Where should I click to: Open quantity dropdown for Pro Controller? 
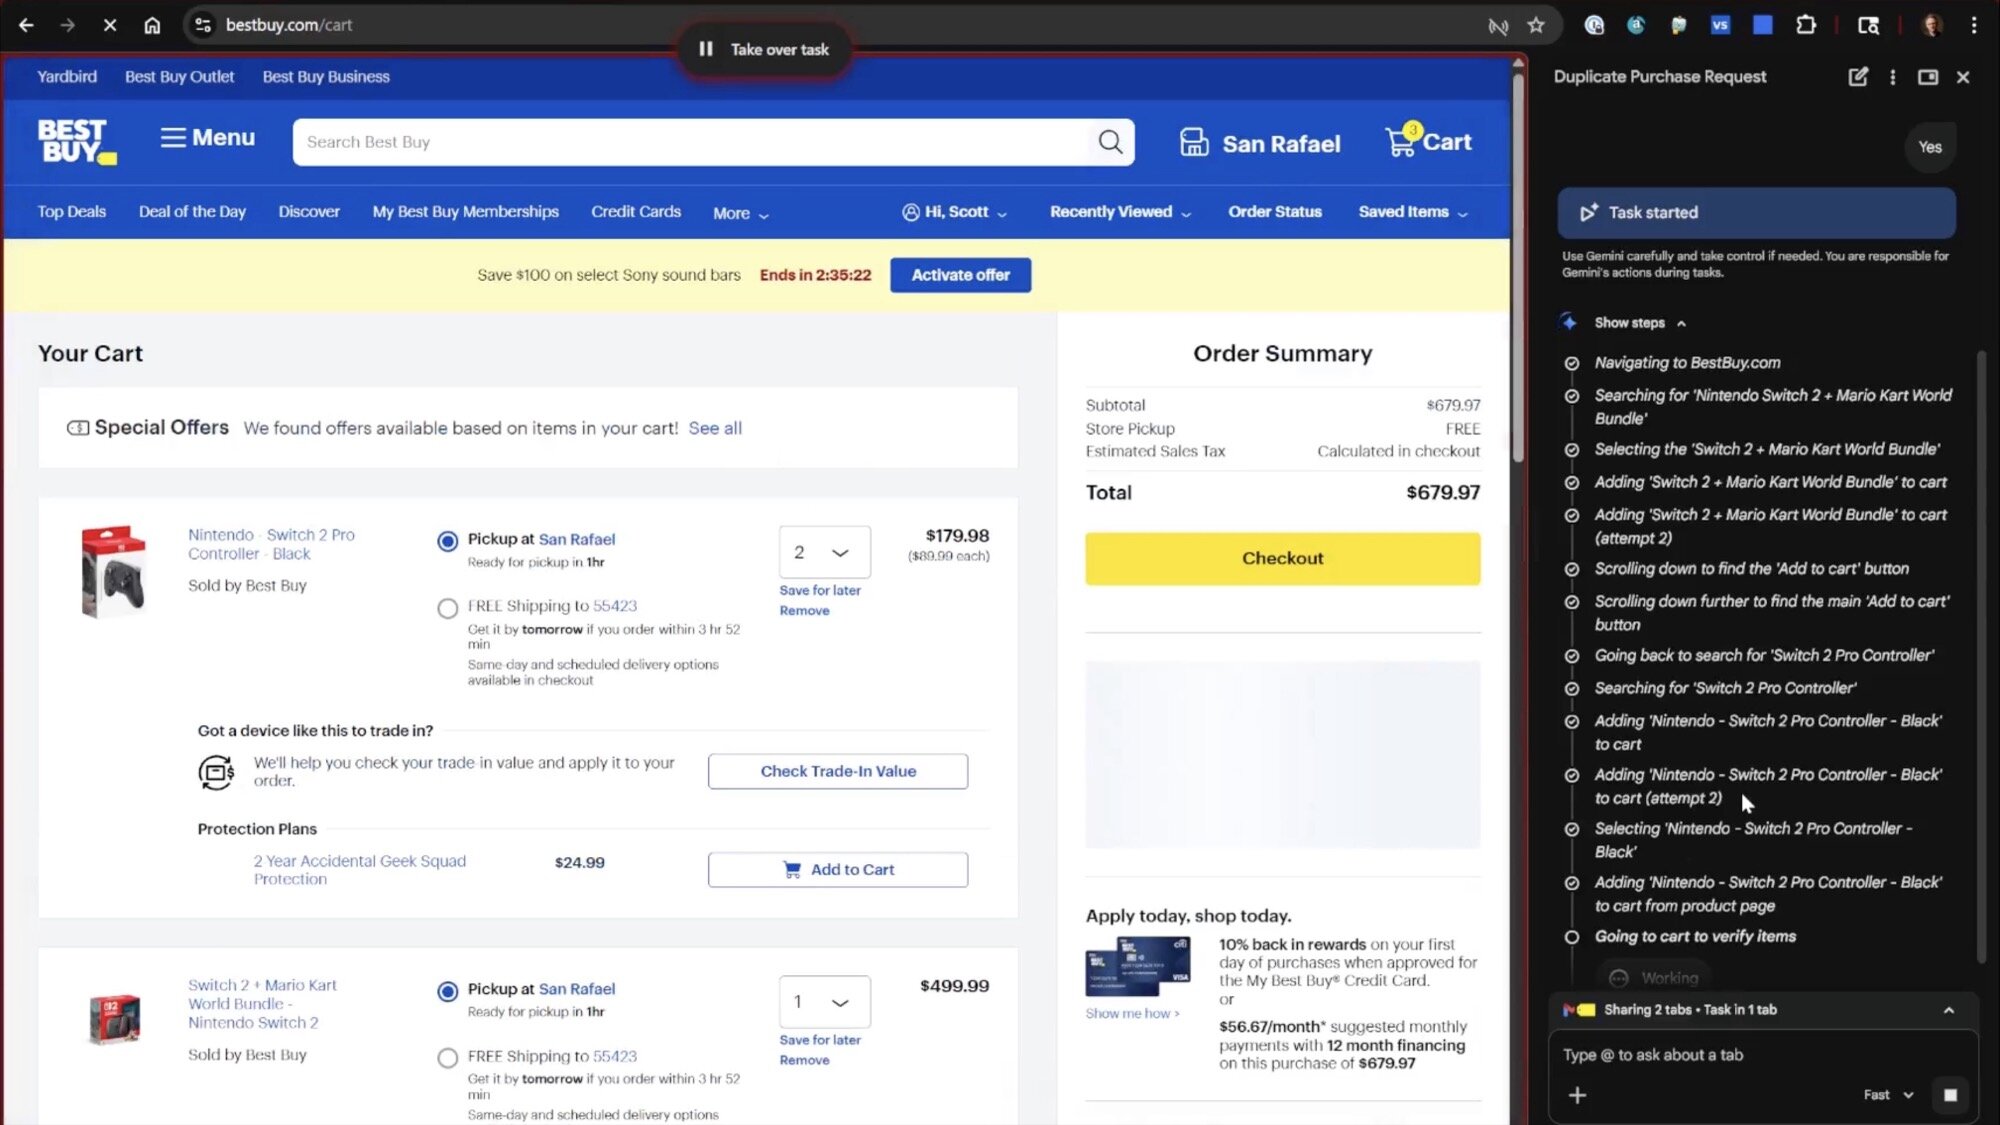(x=824, y=552)
